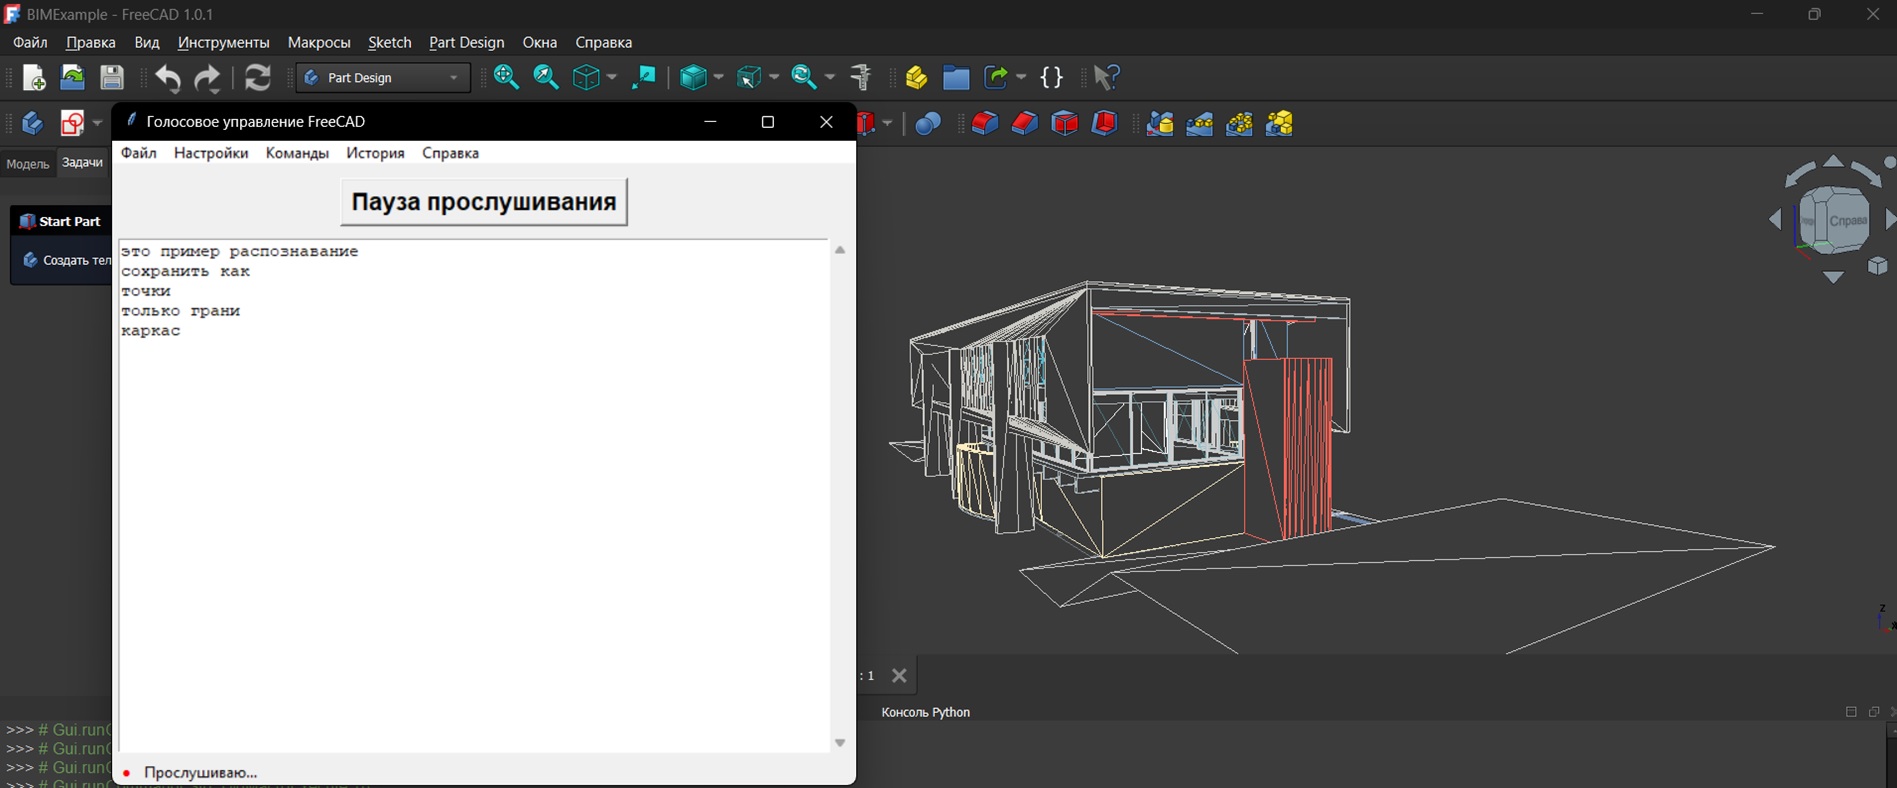Expand the draw style dropdown arrow
Screen dimensions: 1897x788
[720, 78]
